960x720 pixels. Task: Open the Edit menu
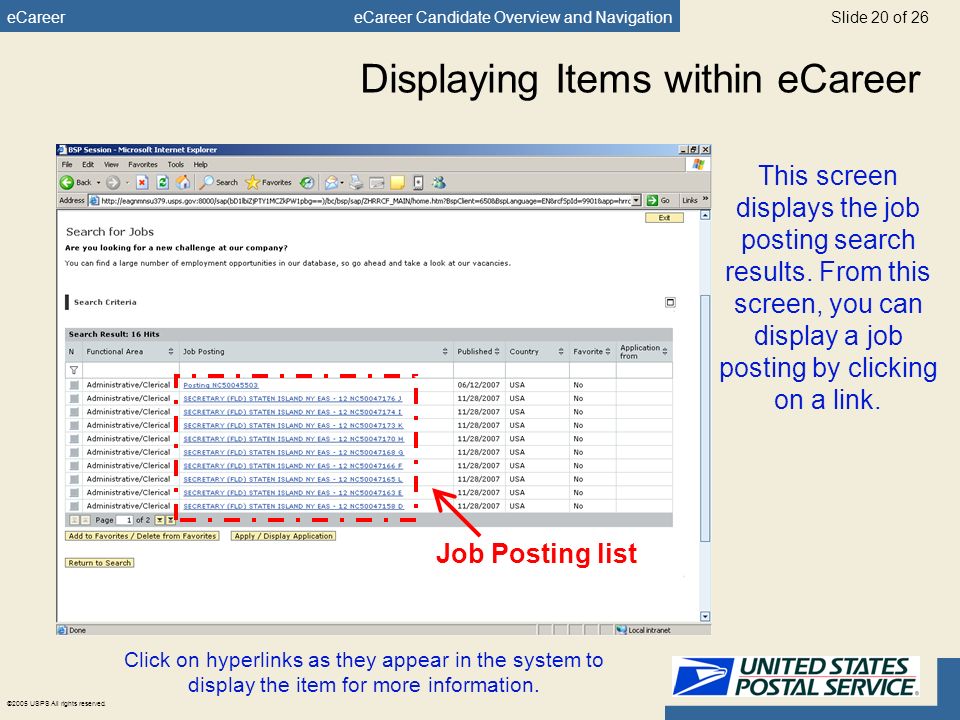[88, 165]
